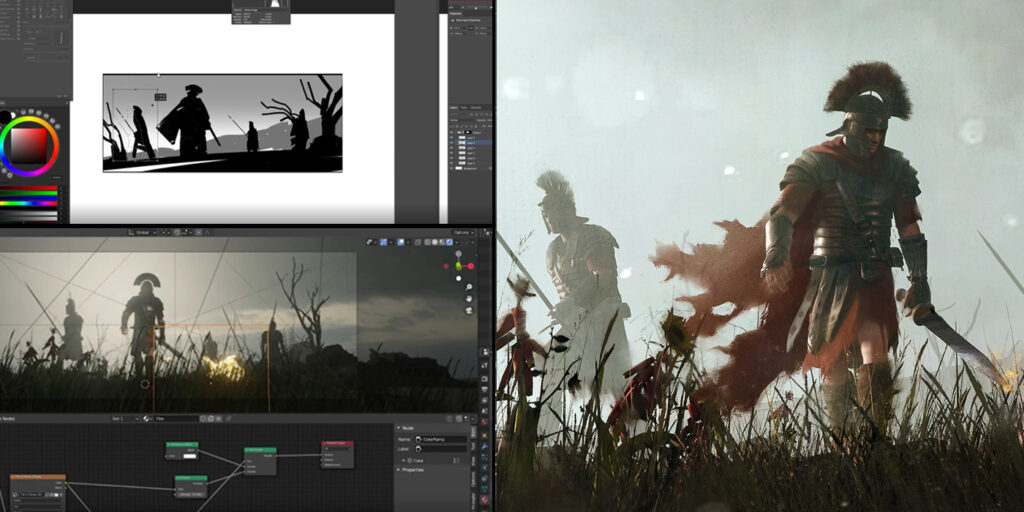Switch to Tool tab in node editor sidebar
This screenshot has width=1024, height=512.
pos(473,446)
